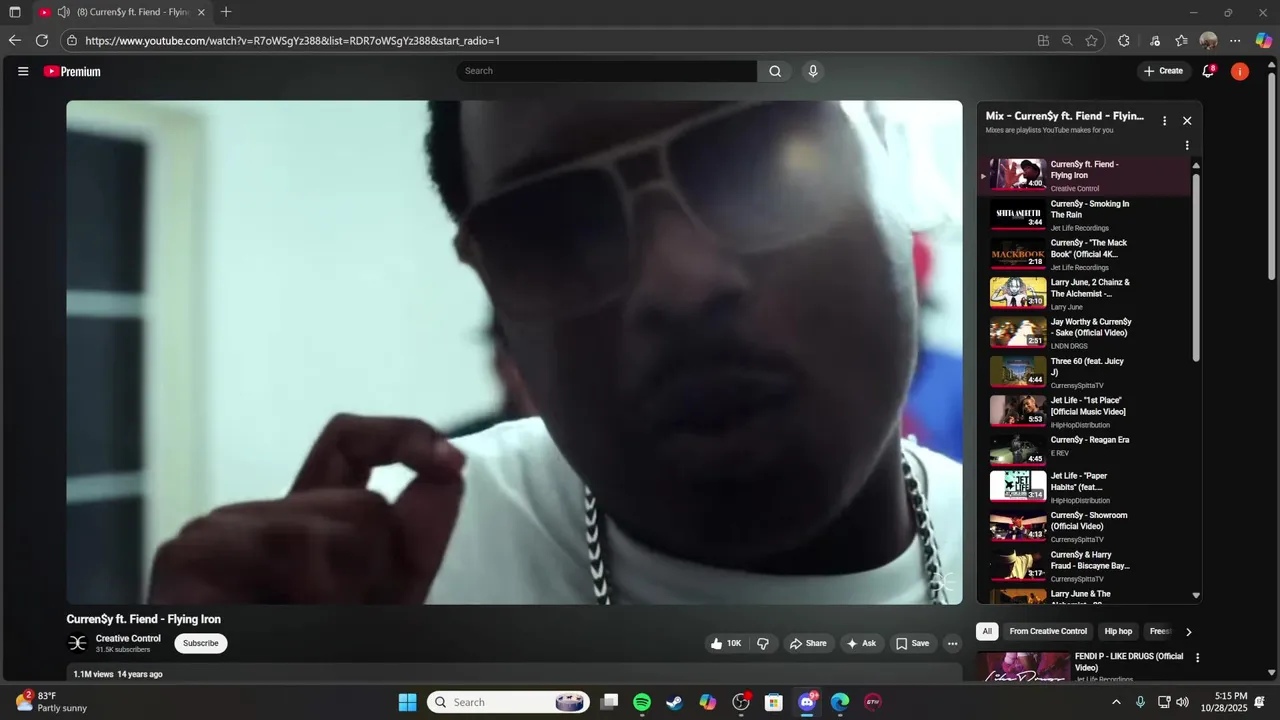Play Jet Life - 1st Place video
Screen dimensions: 1280x720
(1083, 411)
